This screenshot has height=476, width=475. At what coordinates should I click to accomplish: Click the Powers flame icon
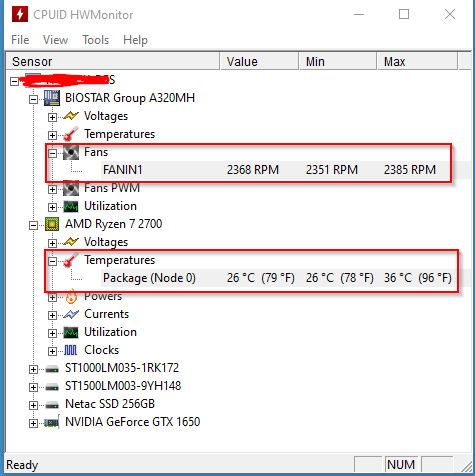[71, 296]
